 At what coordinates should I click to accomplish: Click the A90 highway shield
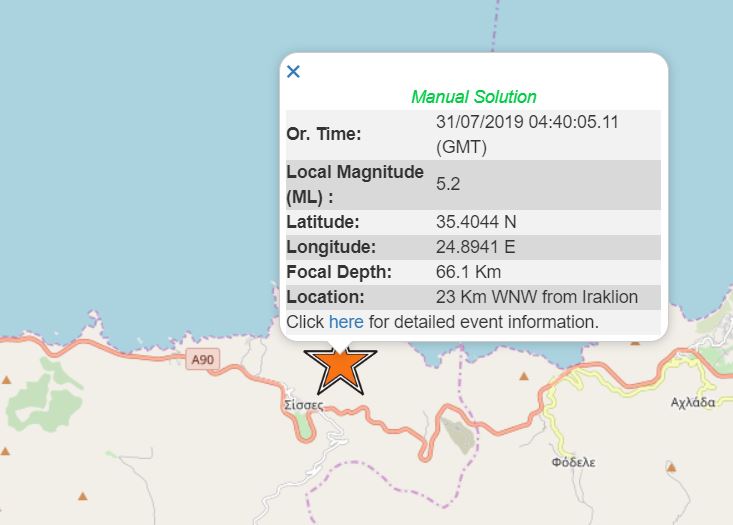point(200,360)
